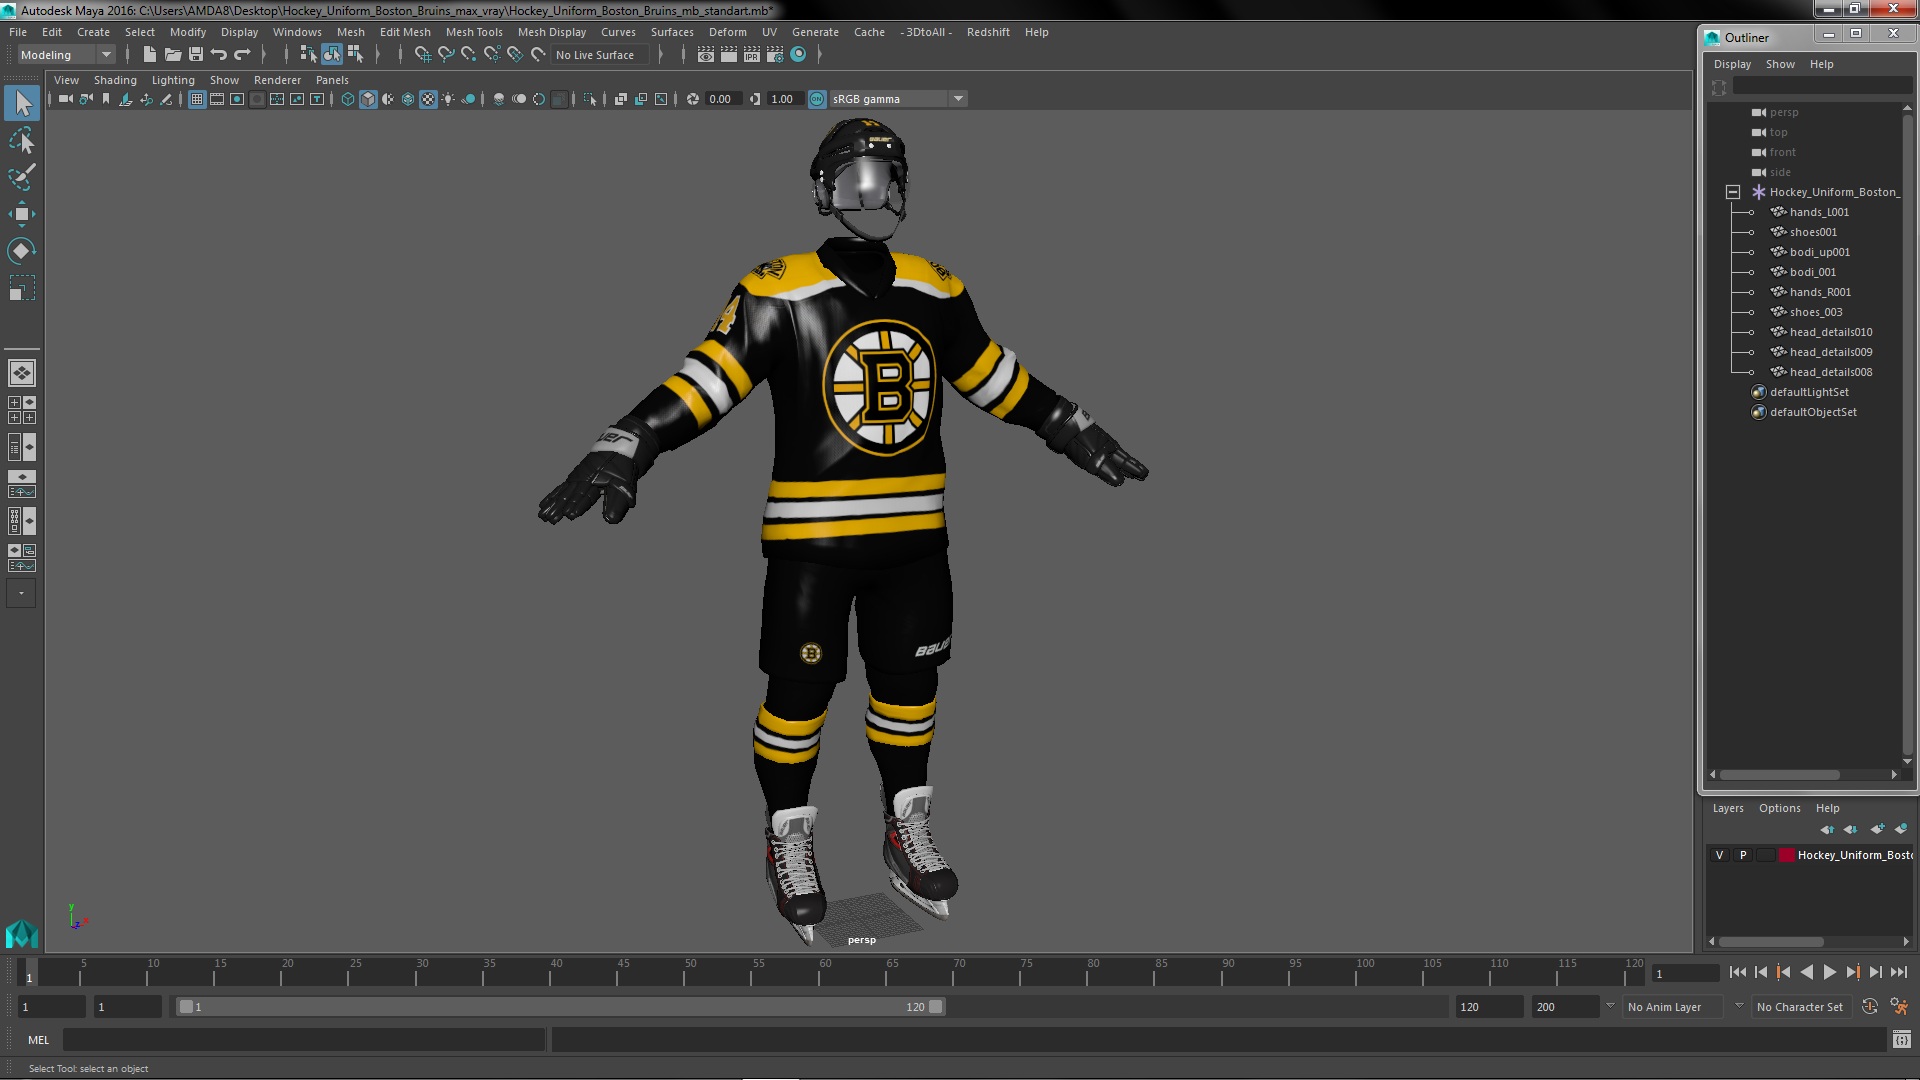Toggle layer visibility V box
1920x1080 pixels.
pyautogui.click(x=1719, y=855)
